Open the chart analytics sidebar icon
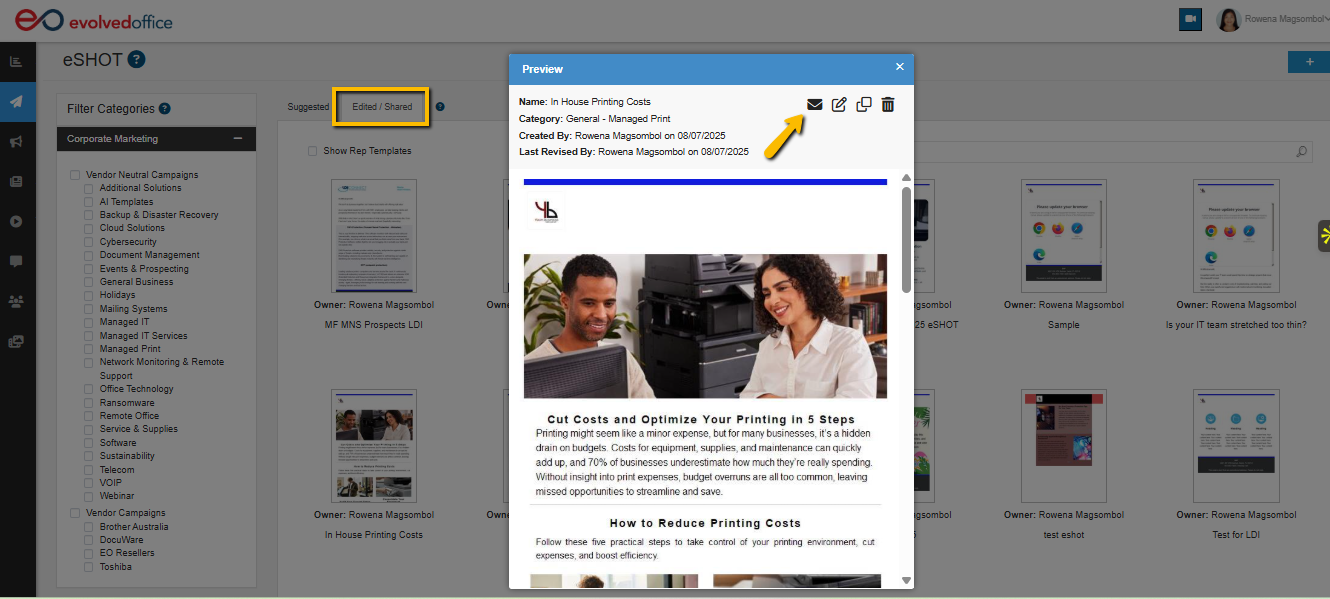This screenshot has width=1330, height=599. click(x=16, y=62)
